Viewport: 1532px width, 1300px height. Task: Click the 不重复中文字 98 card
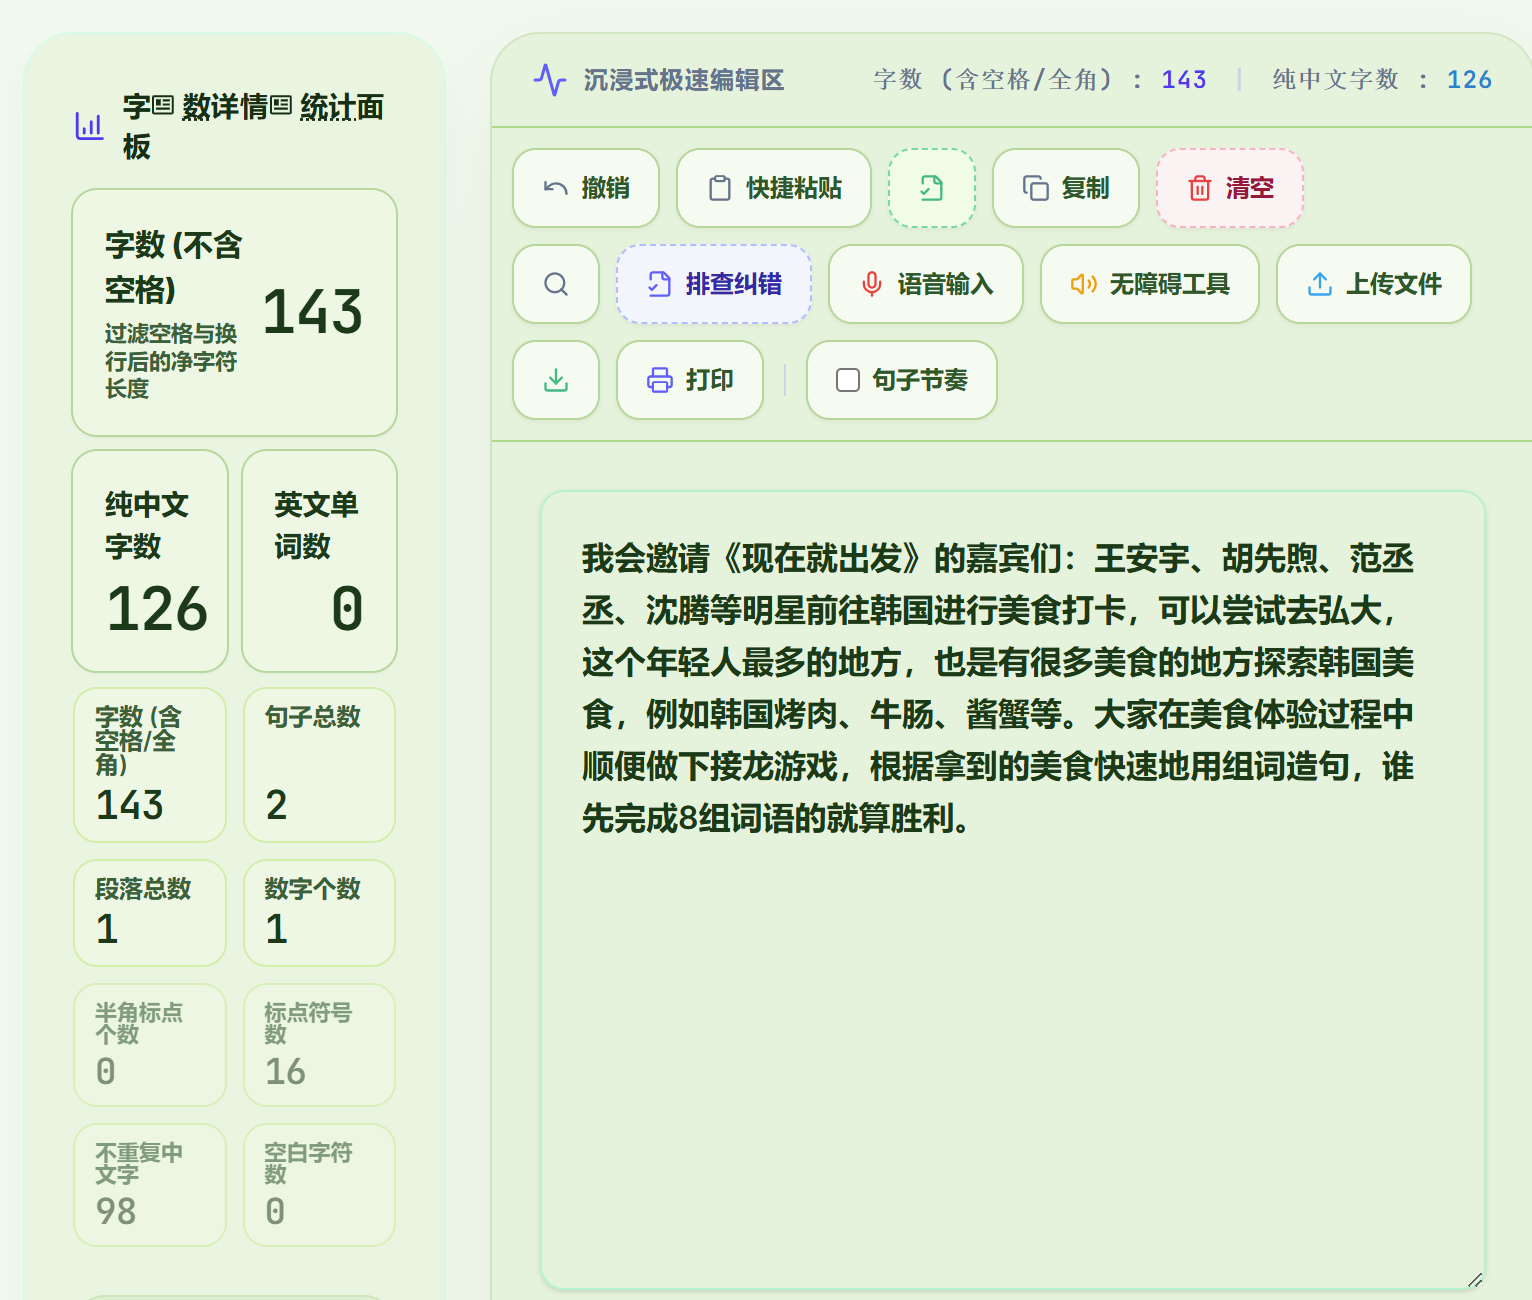150,1185
